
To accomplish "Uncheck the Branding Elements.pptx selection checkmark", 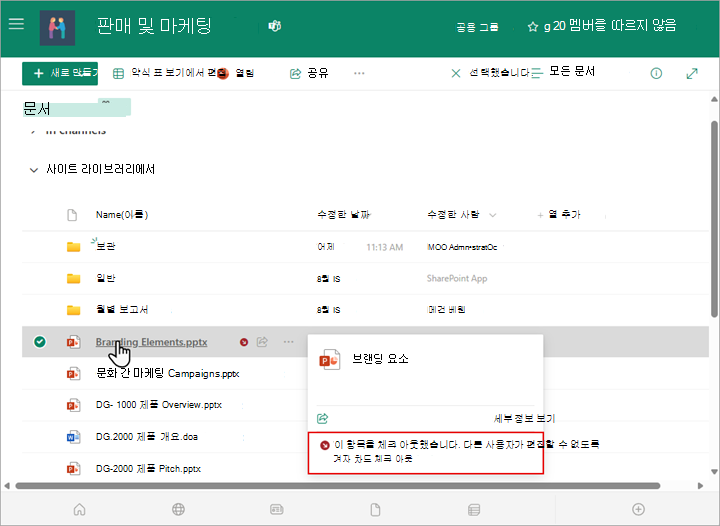I will [x=40, y=341].
